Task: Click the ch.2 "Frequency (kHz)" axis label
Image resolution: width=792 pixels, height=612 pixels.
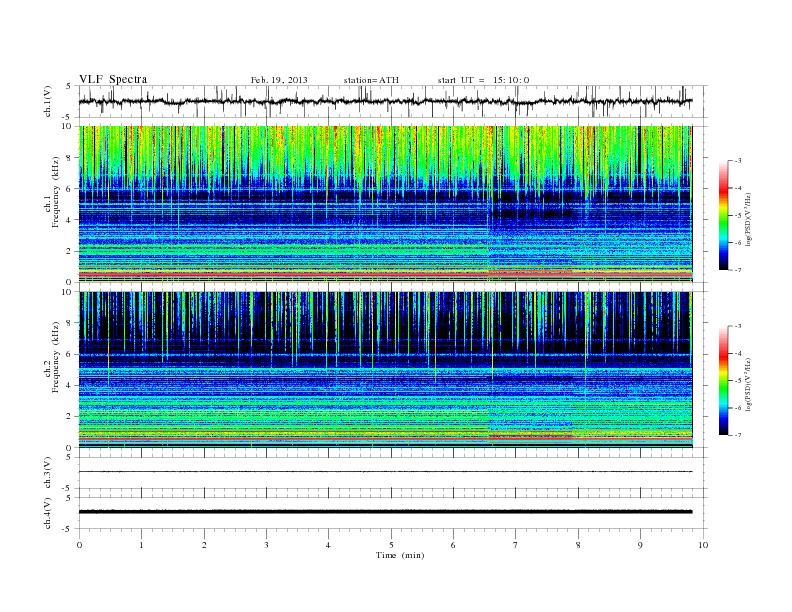Action: [56, 356]
